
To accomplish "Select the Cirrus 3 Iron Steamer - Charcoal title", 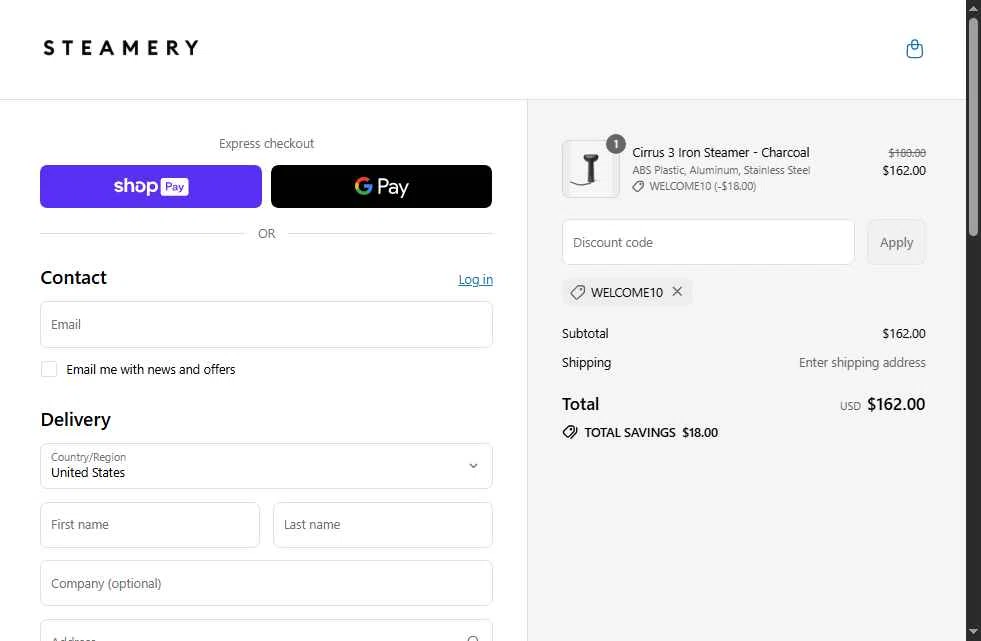I will [721, 153].
